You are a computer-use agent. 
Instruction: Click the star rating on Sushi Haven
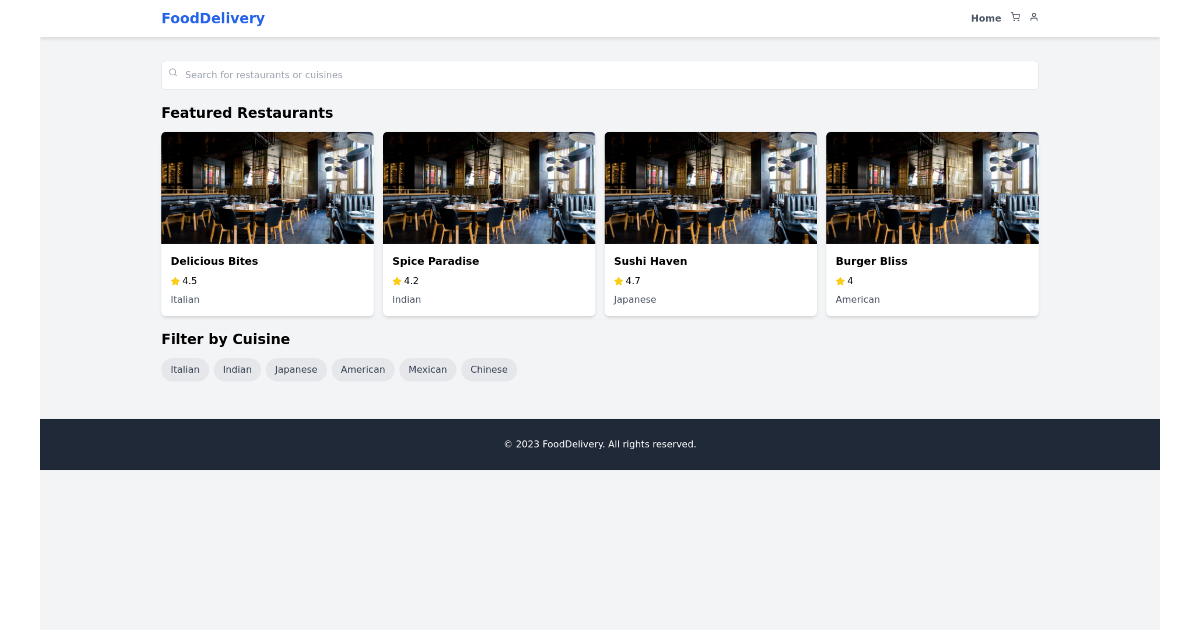(618, 281)
